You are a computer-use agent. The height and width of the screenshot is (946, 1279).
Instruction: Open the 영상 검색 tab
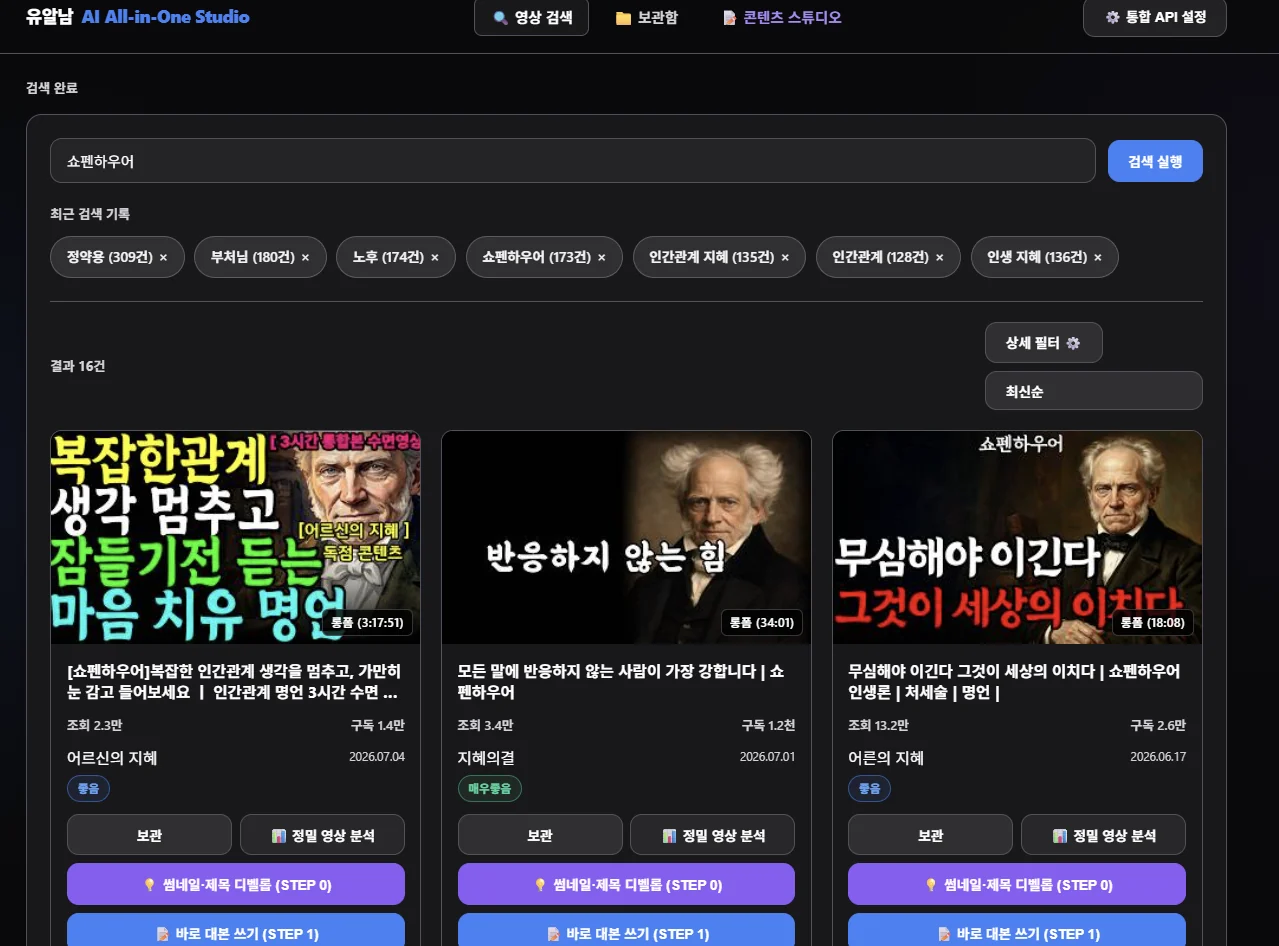click(x=531, y=17)
